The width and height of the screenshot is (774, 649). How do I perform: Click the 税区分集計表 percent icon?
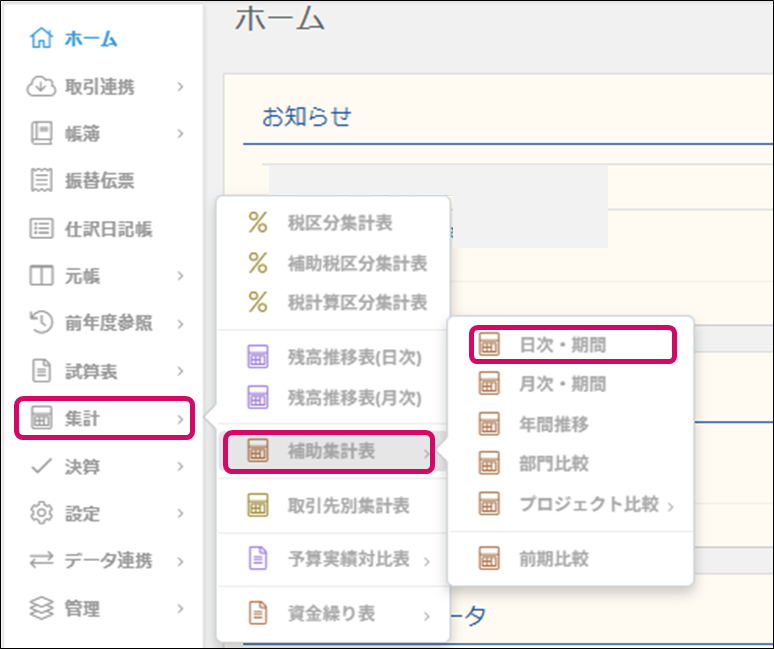[258, 223]
